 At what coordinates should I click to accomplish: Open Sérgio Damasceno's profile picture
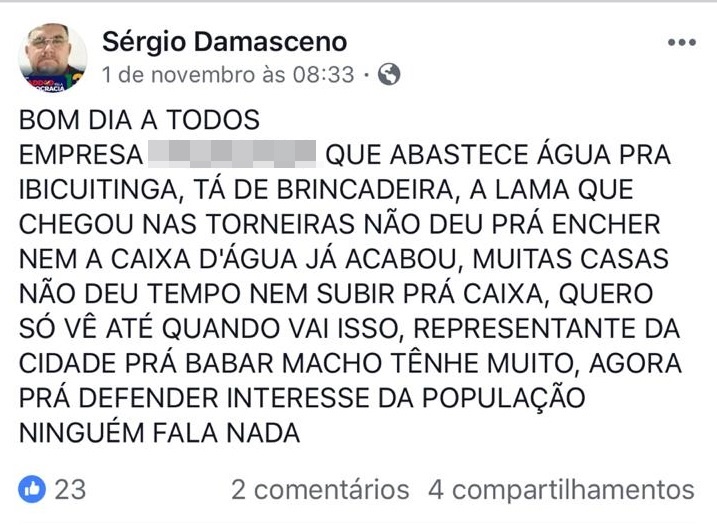coord(52,56)
